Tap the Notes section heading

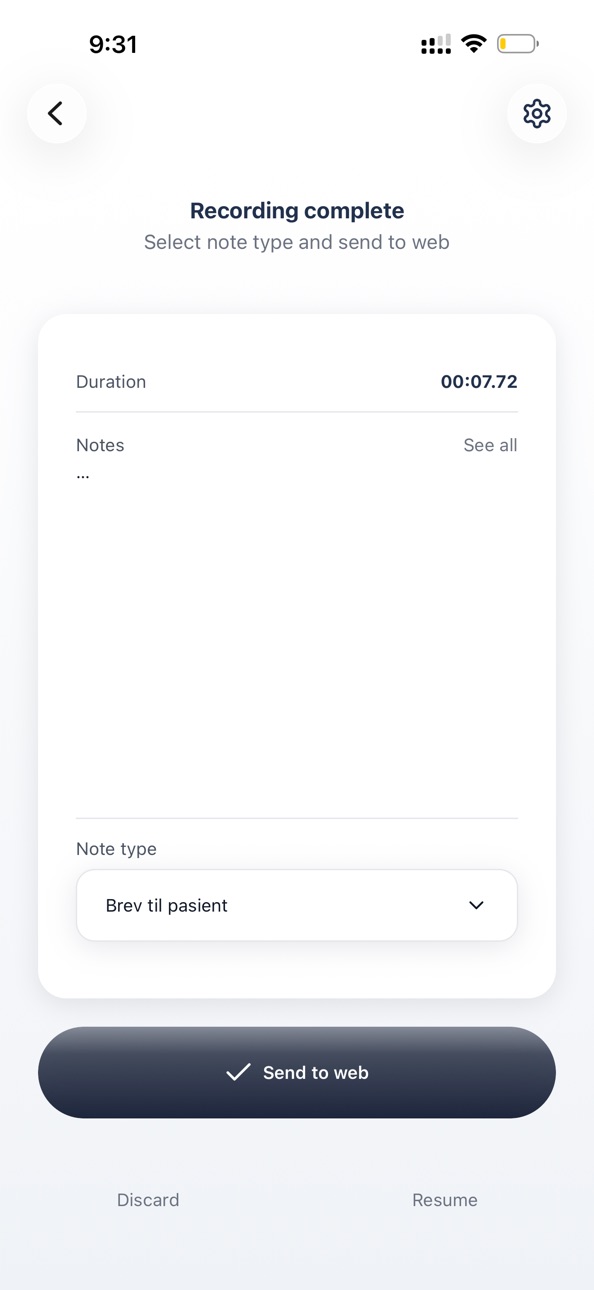click(100, 445)
